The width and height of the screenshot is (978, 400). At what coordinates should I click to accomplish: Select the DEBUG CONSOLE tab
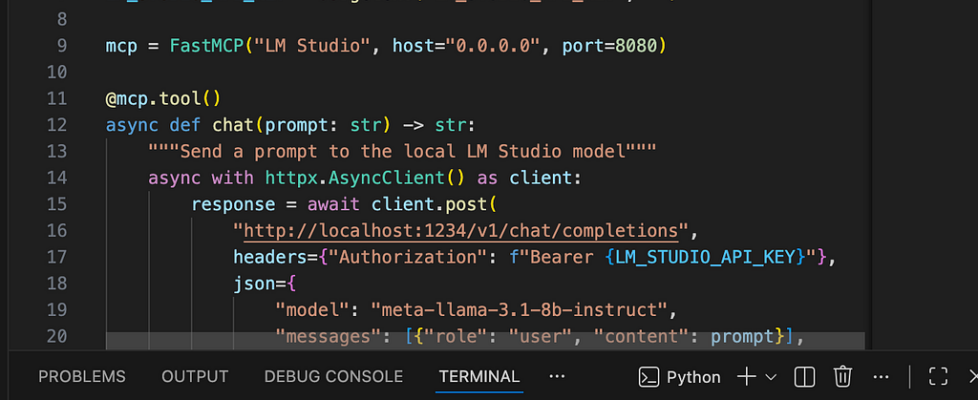(x=333, y=377)
